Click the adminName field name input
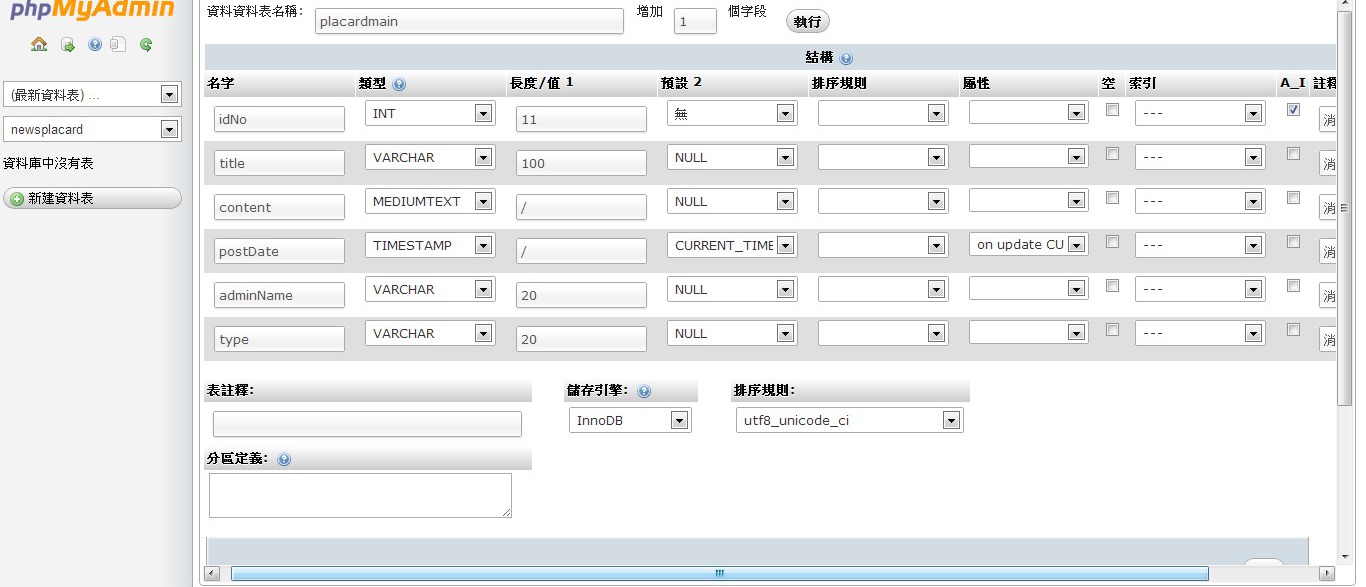The height and width of the screenshot is (587, 1366). [279, 295]
